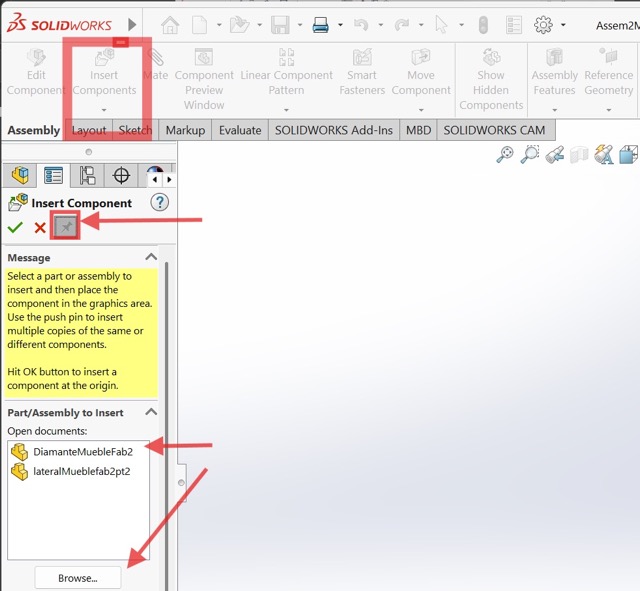640x591 pixels.
Task: Switch to the Assembly tab
Action: click(x=33, y=130)
